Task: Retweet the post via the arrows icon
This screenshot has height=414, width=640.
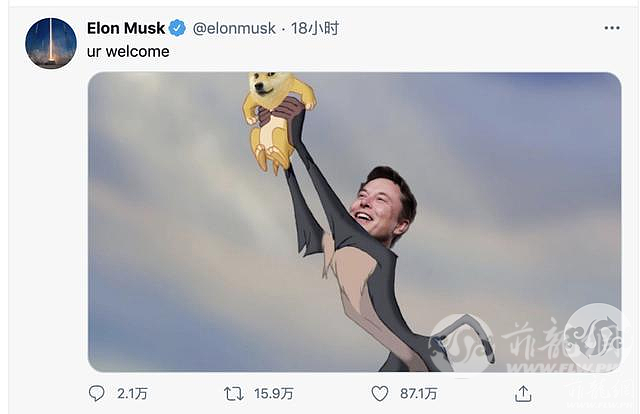Action: click(x=234, y=394)
